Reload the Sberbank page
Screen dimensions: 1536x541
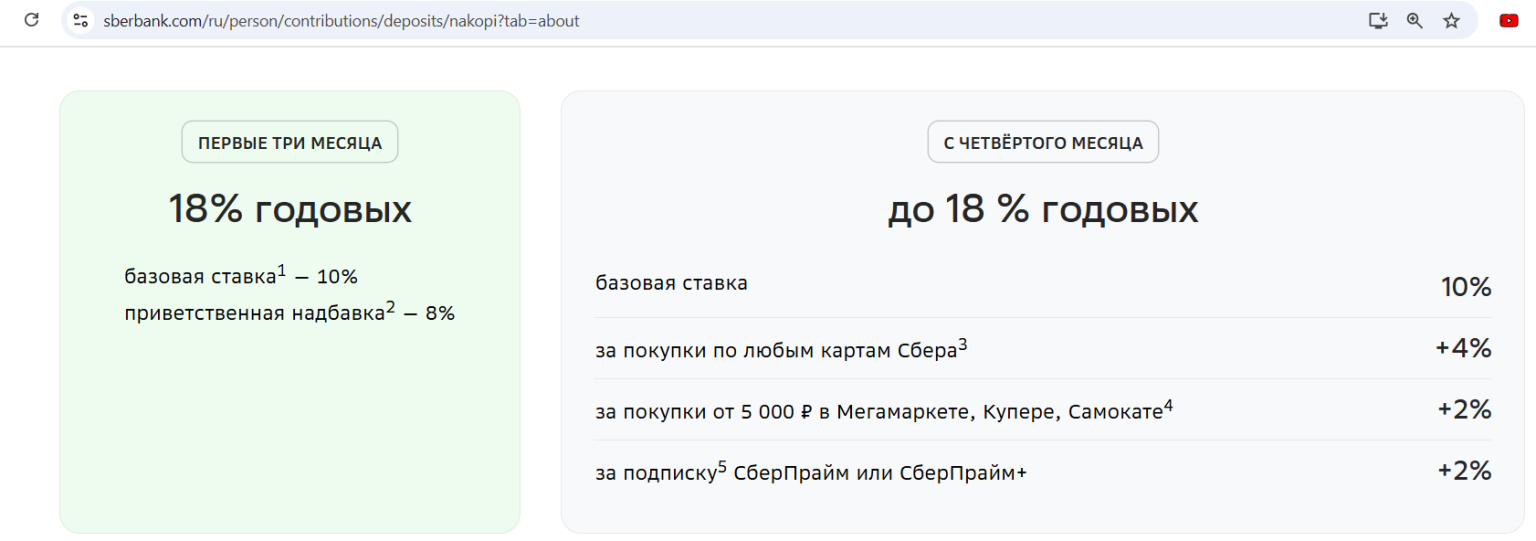[x=31, y=20]
